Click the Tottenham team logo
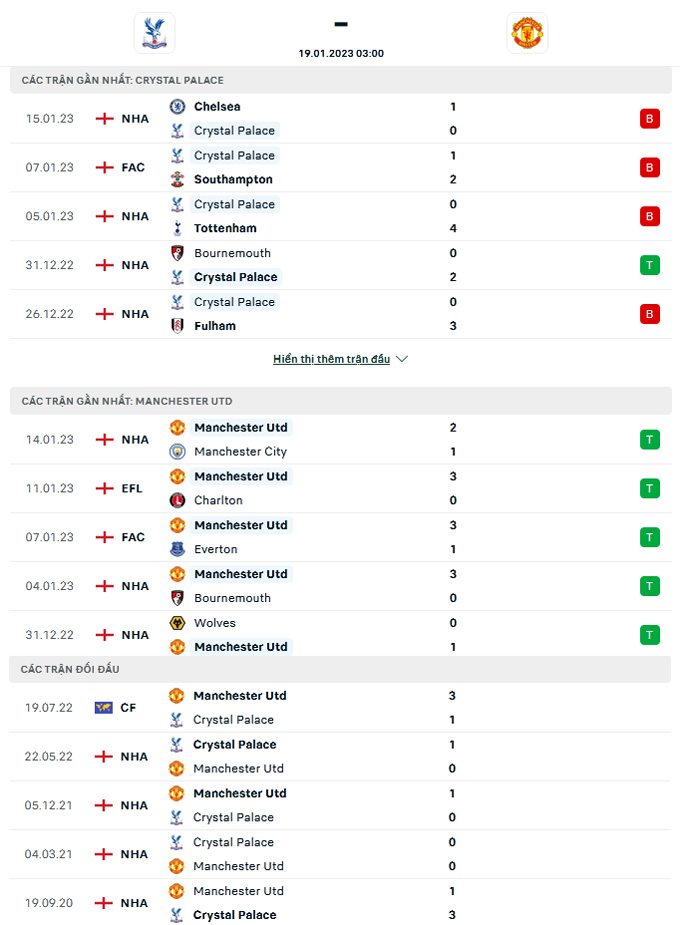The image size is (680, 925). pos(177,228)
